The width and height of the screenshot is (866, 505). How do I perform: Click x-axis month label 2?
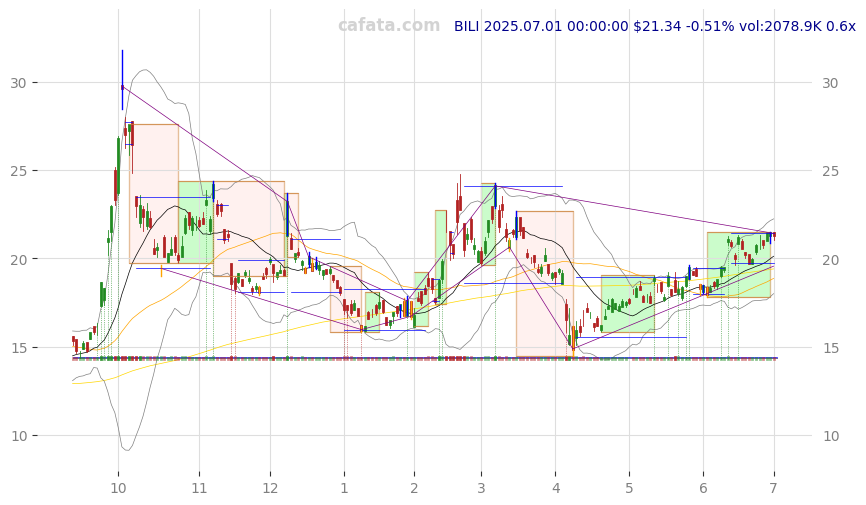414,488
